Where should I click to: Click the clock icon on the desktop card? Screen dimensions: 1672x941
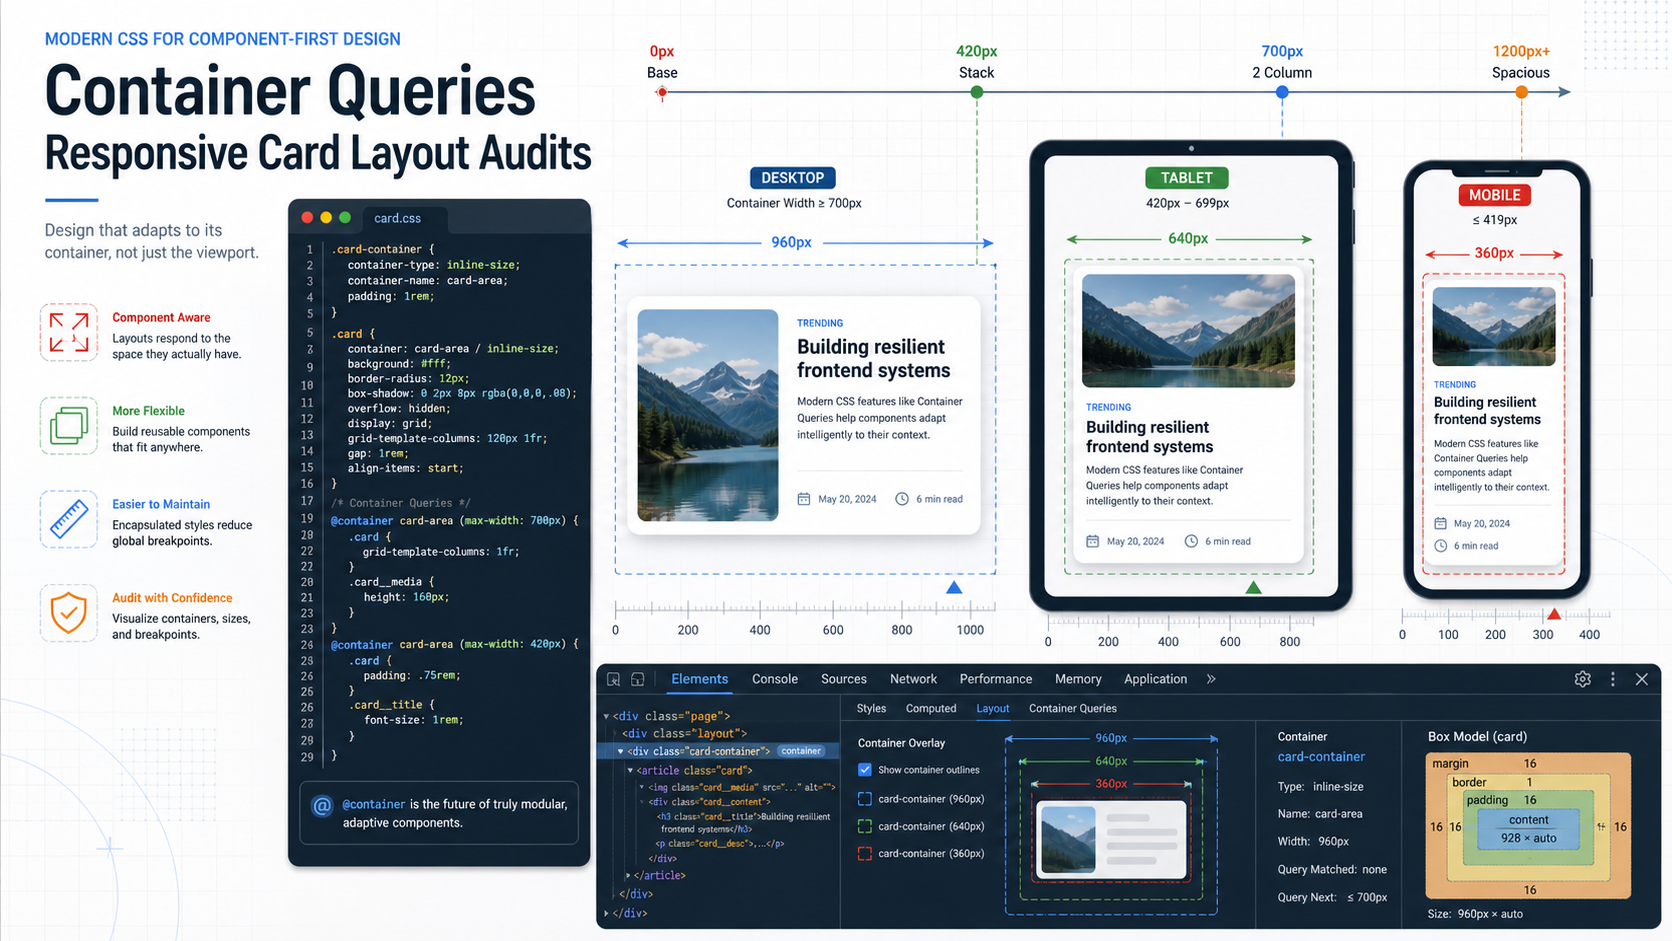901,499
